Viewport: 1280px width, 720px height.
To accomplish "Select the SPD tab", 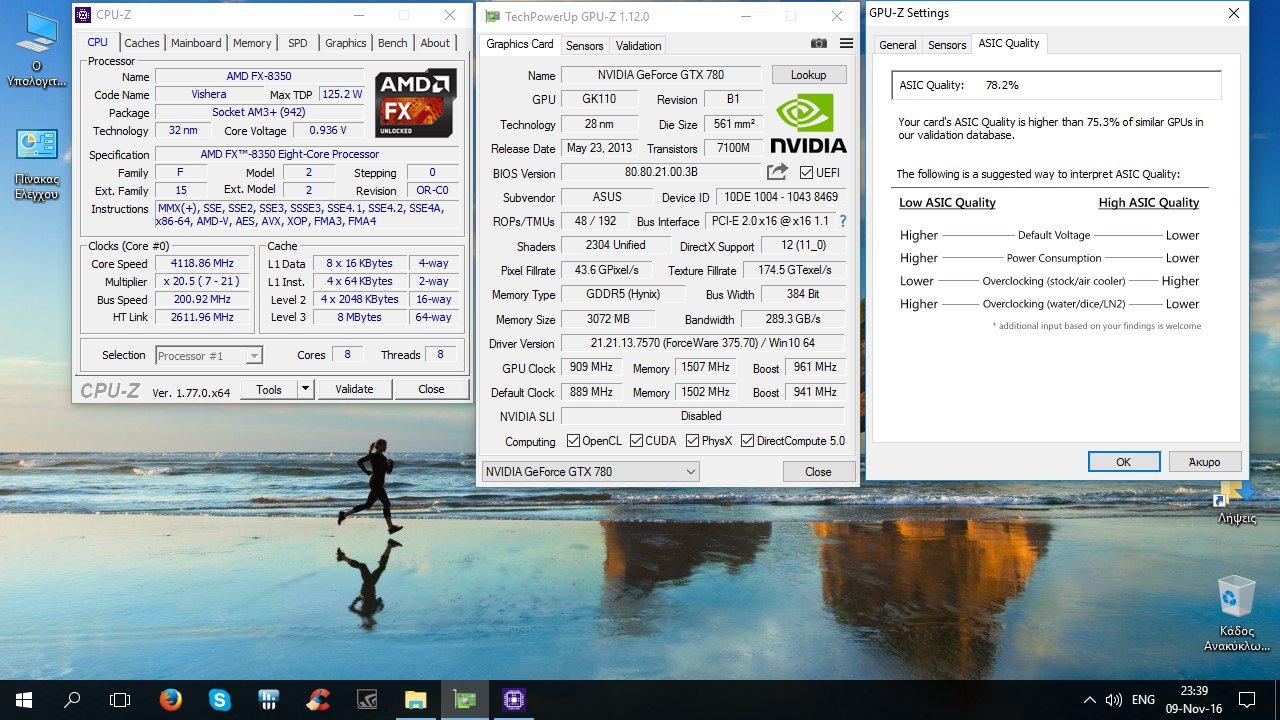I will click(x=298, y=43).
